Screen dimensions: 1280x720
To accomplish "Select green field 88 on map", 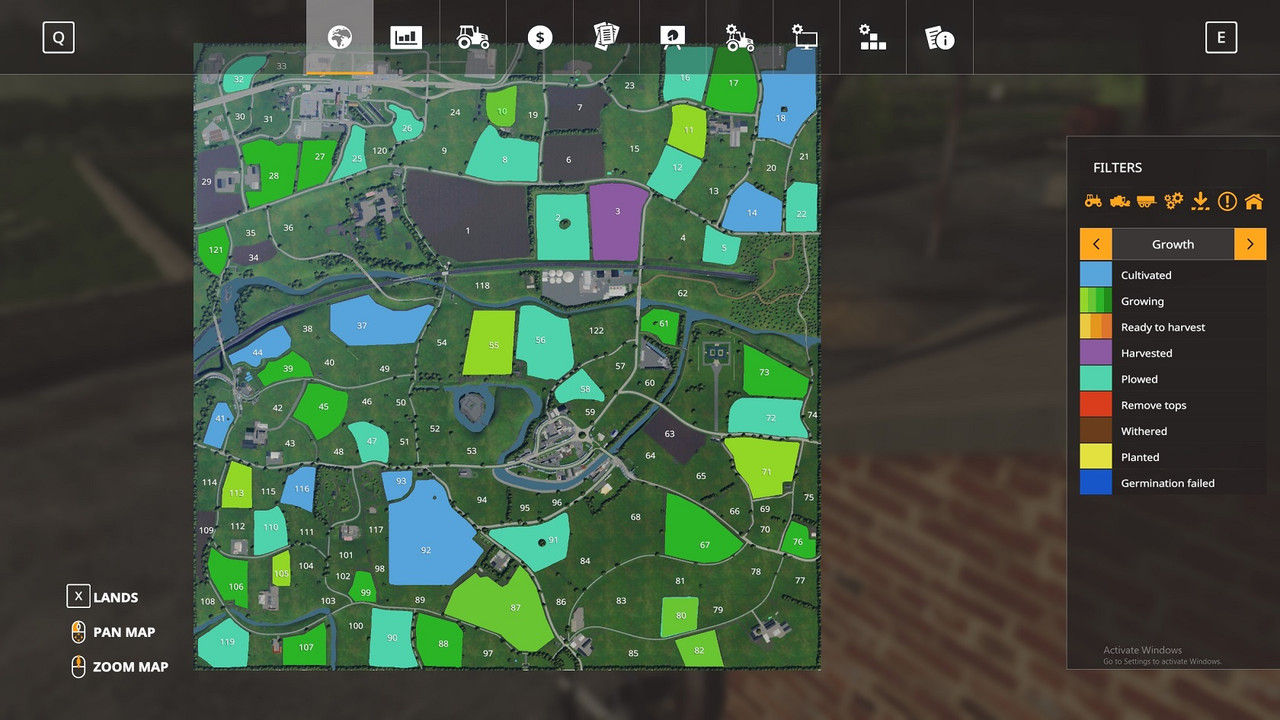I will (x=440, y=640).
